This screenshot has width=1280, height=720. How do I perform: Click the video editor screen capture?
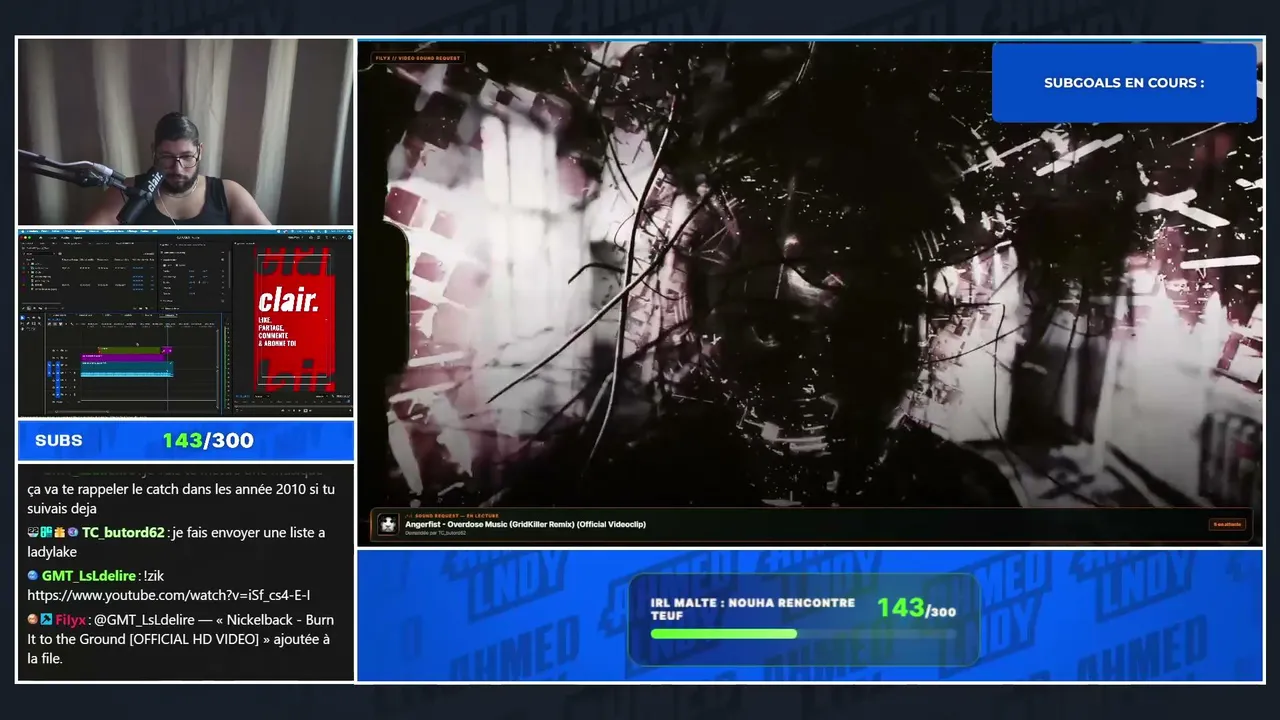click(186, 322)
